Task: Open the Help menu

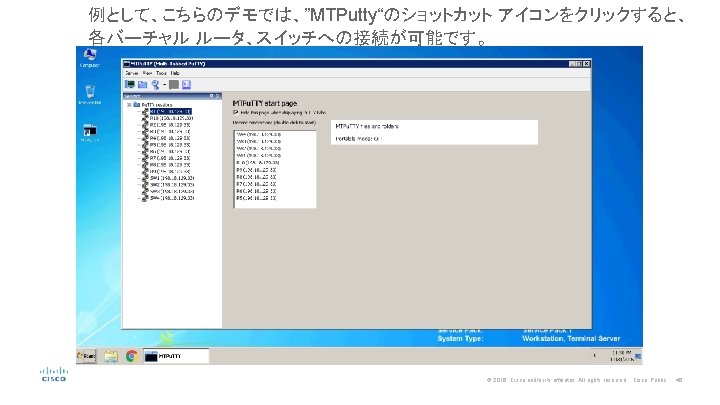Action: click(x=175, y=73)
